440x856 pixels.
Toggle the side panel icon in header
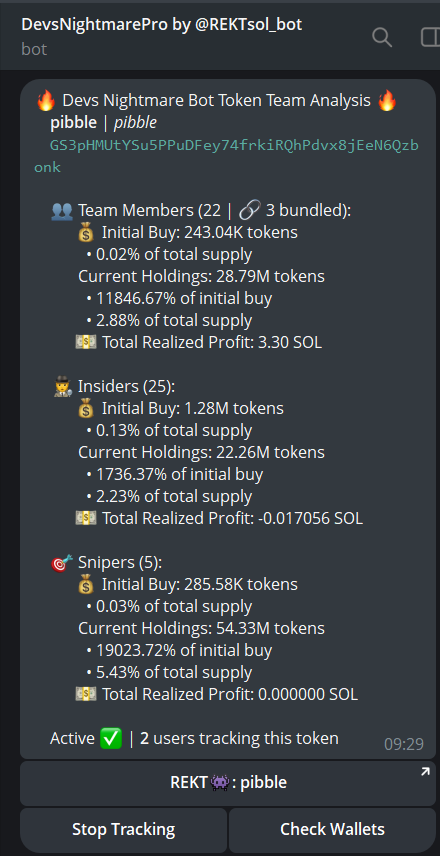(430, 38)
